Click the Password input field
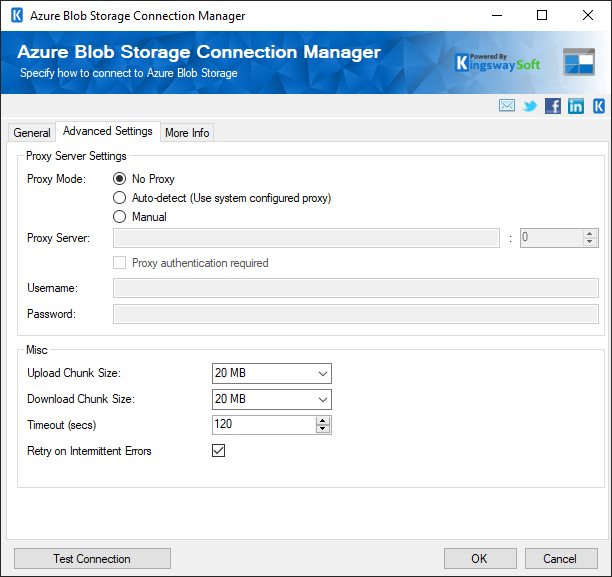 coord(356,314)
